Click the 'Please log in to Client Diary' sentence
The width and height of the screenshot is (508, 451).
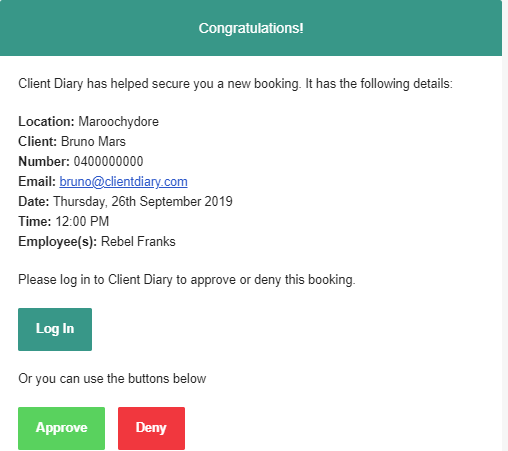click(x=187, y=280)
